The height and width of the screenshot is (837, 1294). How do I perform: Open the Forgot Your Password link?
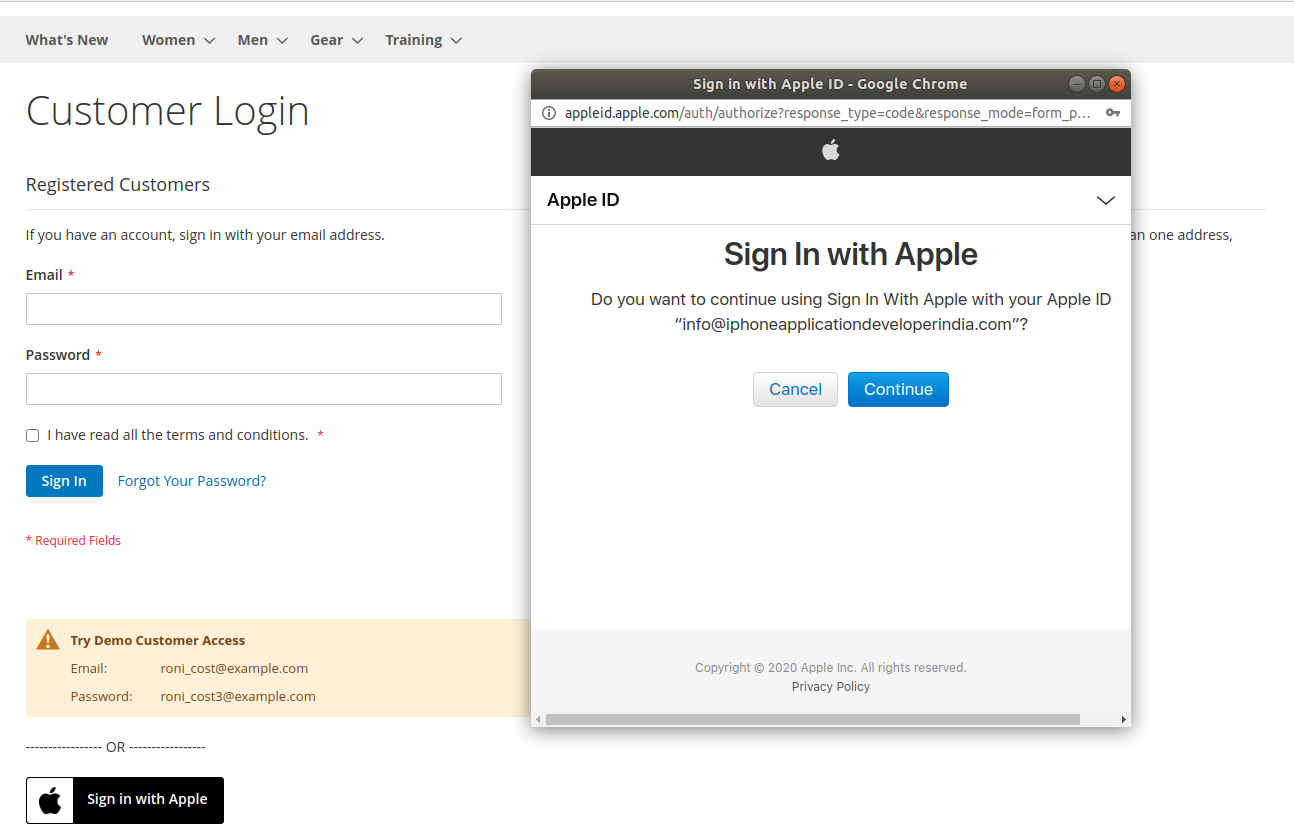(x=191, y=481)
